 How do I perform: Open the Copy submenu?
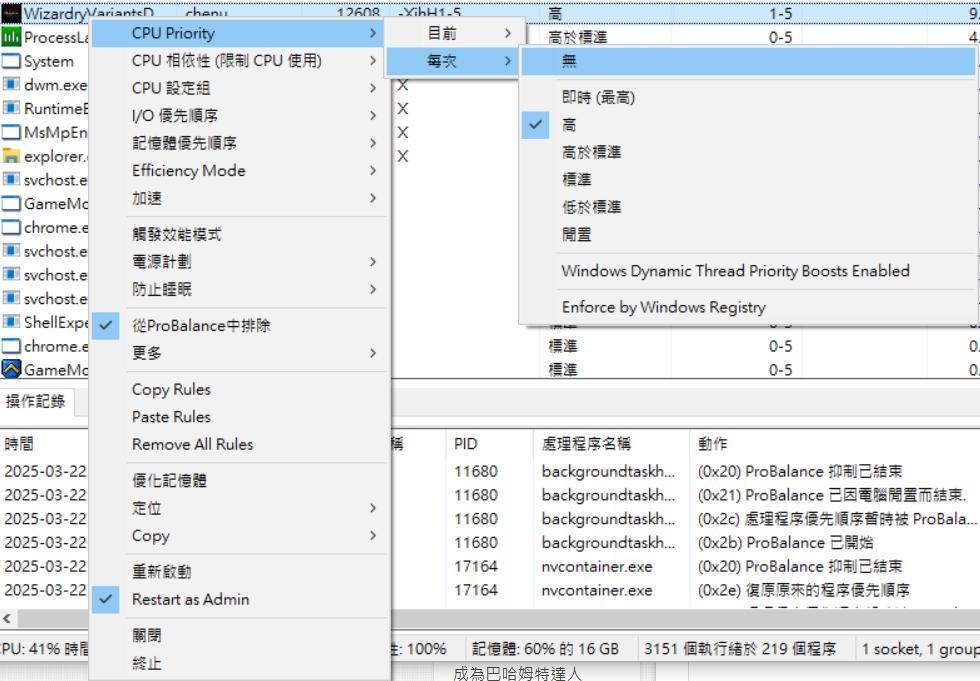click(x=238, y=535)
